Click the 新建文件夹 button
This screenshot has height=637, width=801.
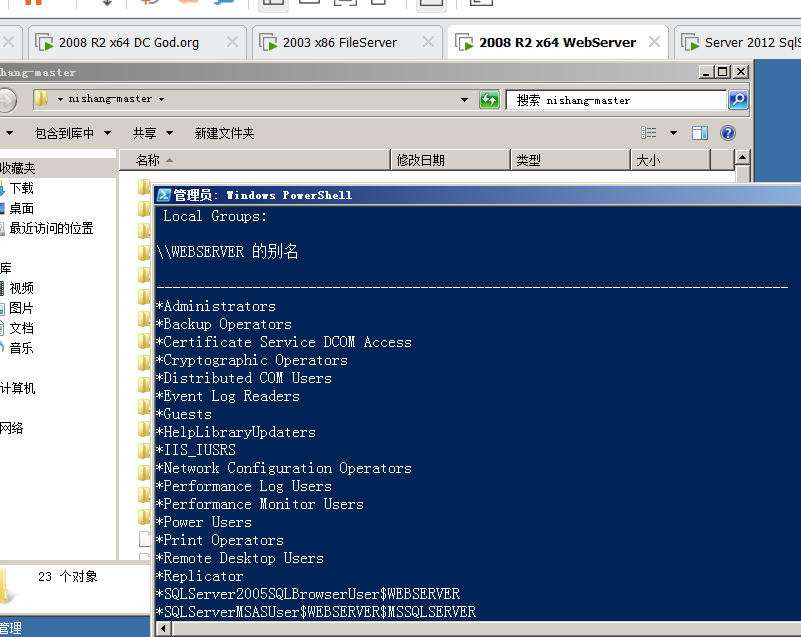click(224, 133)
